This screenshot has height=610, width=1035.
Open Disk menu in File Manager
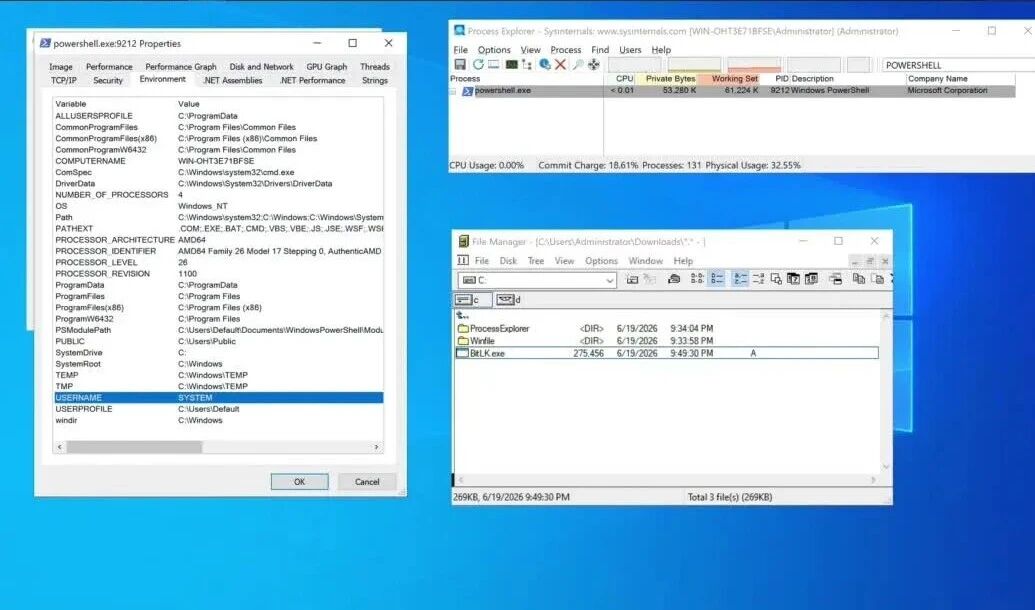click(x=508, y=261)
